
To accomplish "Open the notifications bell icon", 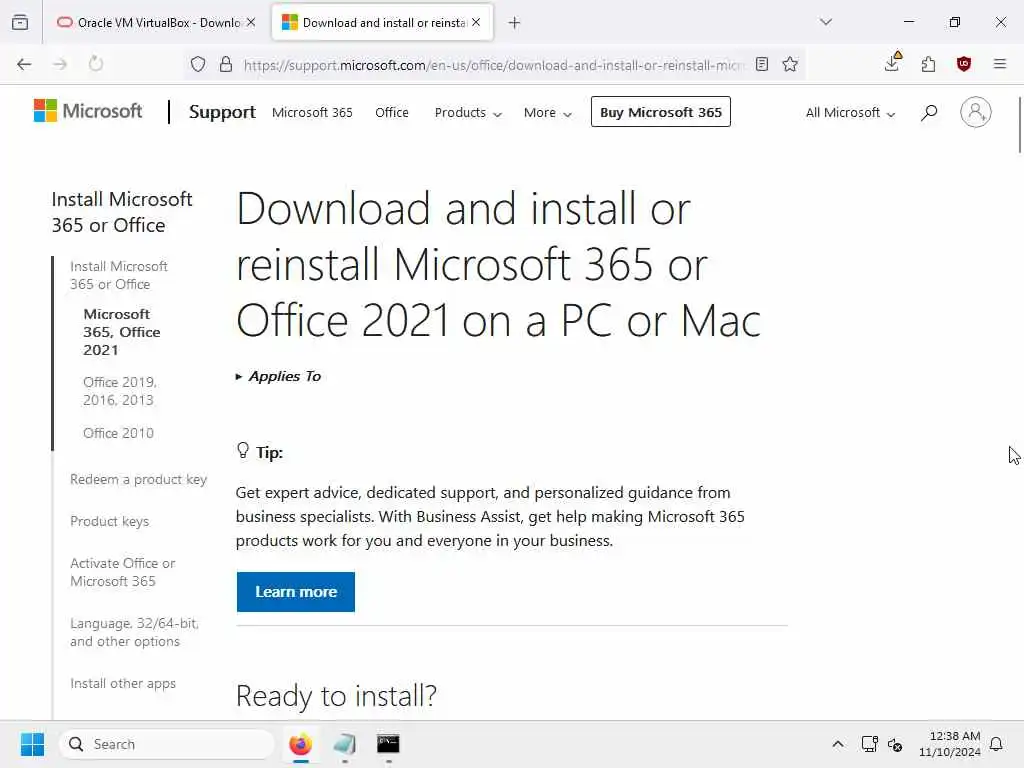I will click(996, 744).
